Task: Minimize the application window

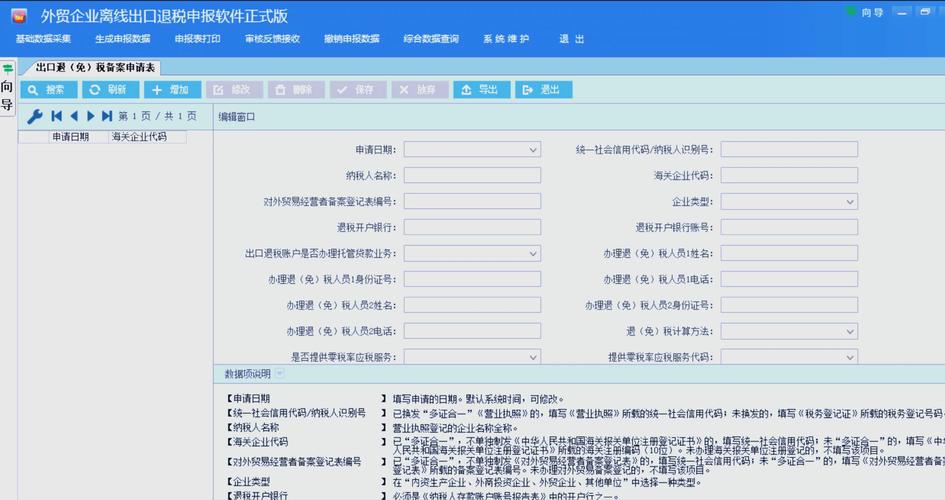Action: click(x=902, y=12)
